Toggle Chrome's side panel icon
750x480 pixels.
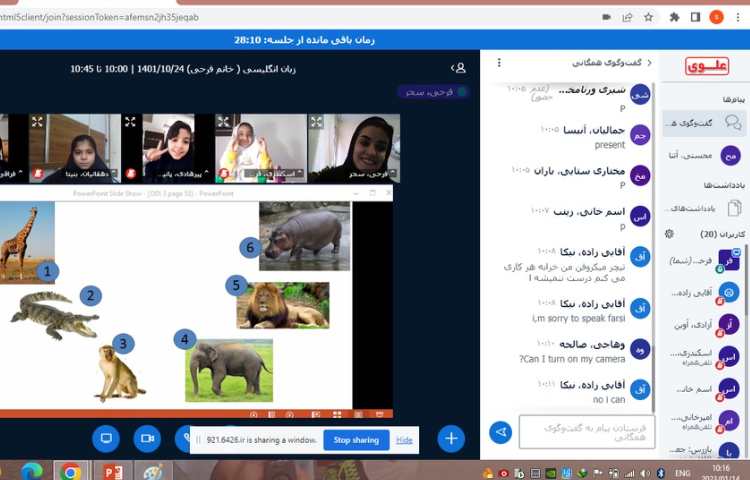coord(695,17)
